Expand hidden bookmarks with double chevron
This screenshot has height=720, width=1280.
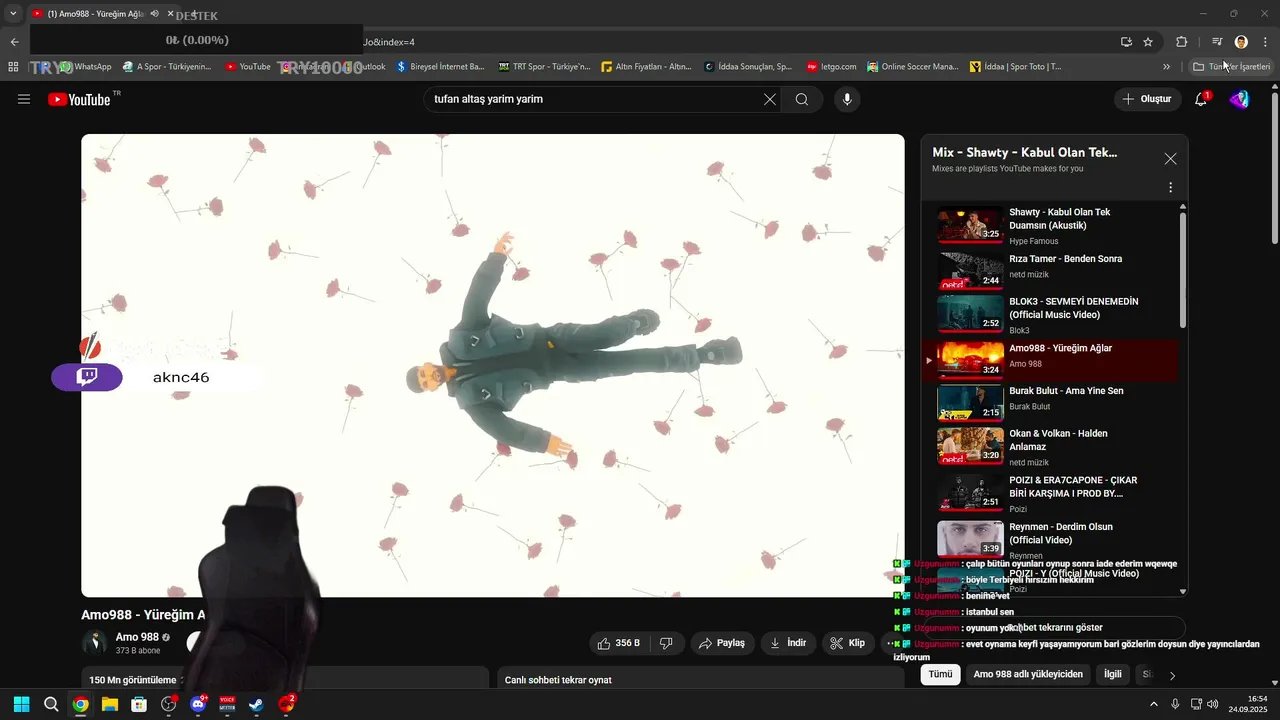[1166, 67]
